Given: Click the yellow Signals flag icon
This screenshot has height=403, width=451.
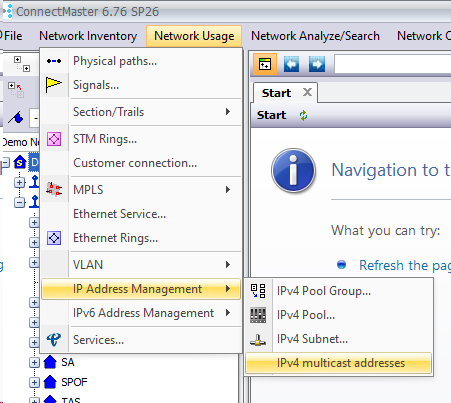Looking at the screenshot, I should click(x=54, y=85).
